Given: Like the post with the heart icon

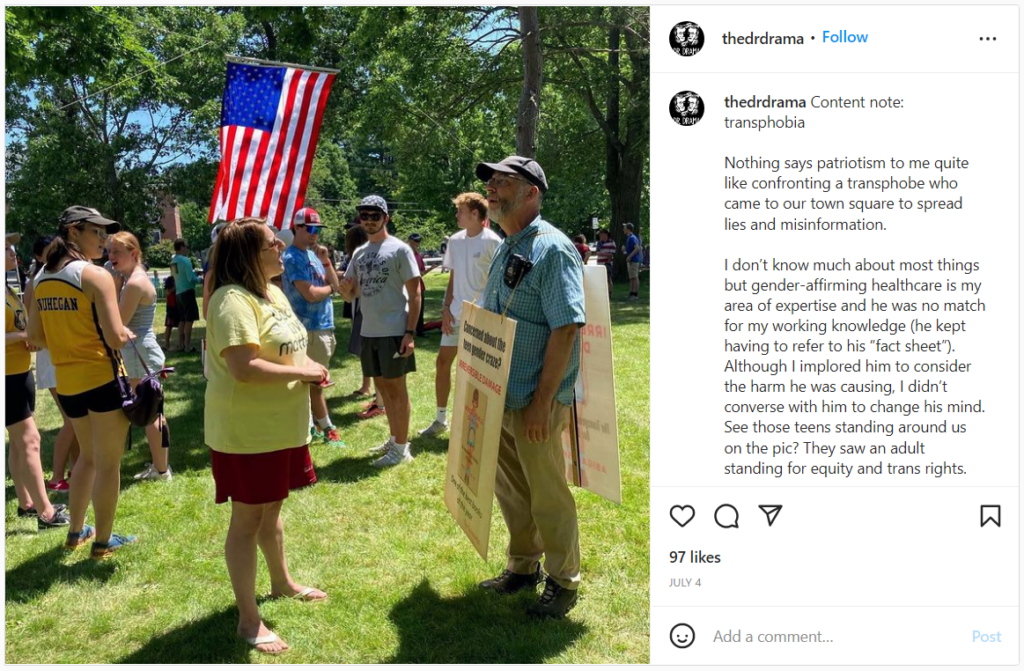Looking at the screenshot, I should (682, 516).
